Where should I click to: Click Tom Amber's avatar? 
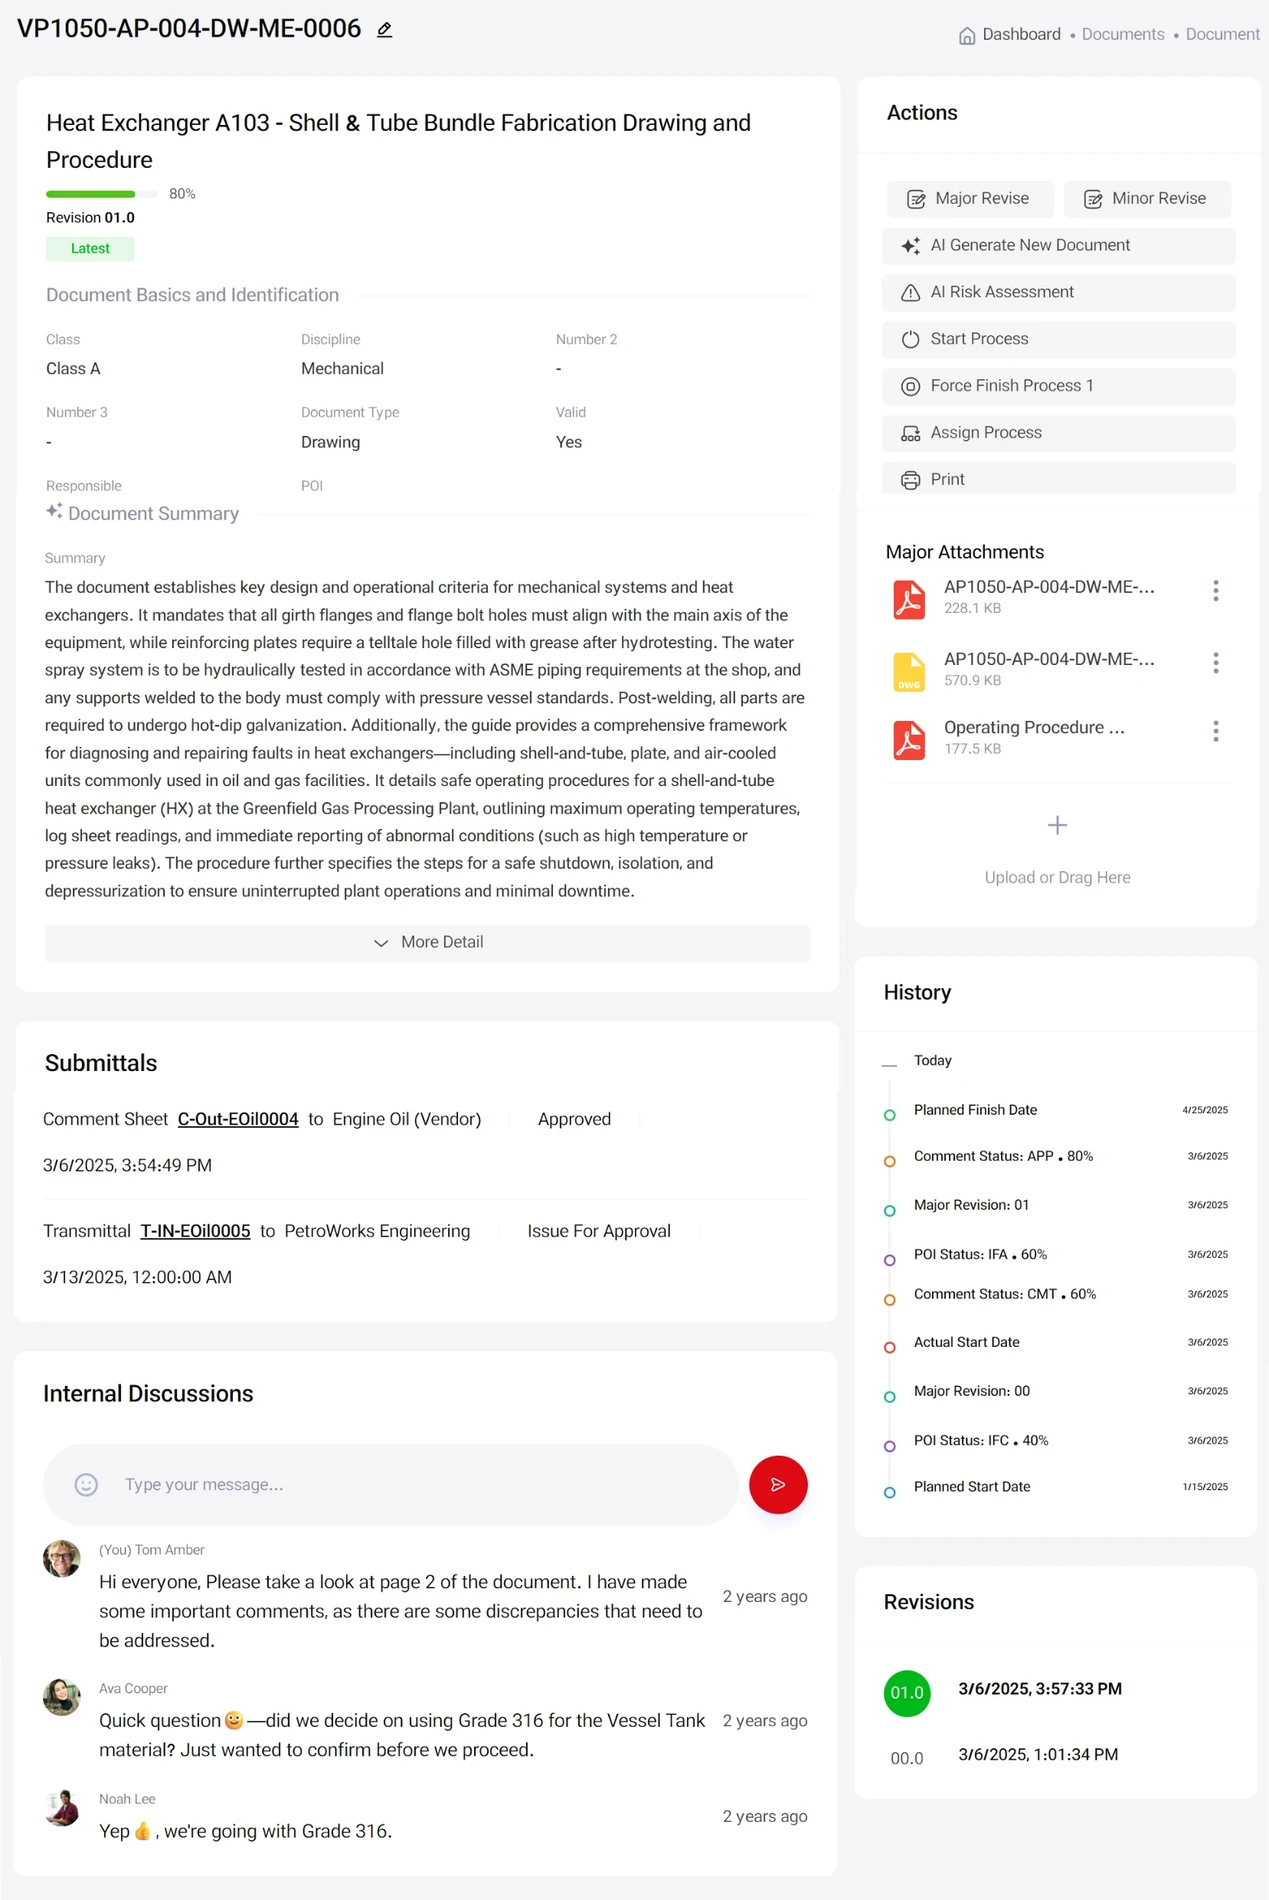(x=62, y=1558)
